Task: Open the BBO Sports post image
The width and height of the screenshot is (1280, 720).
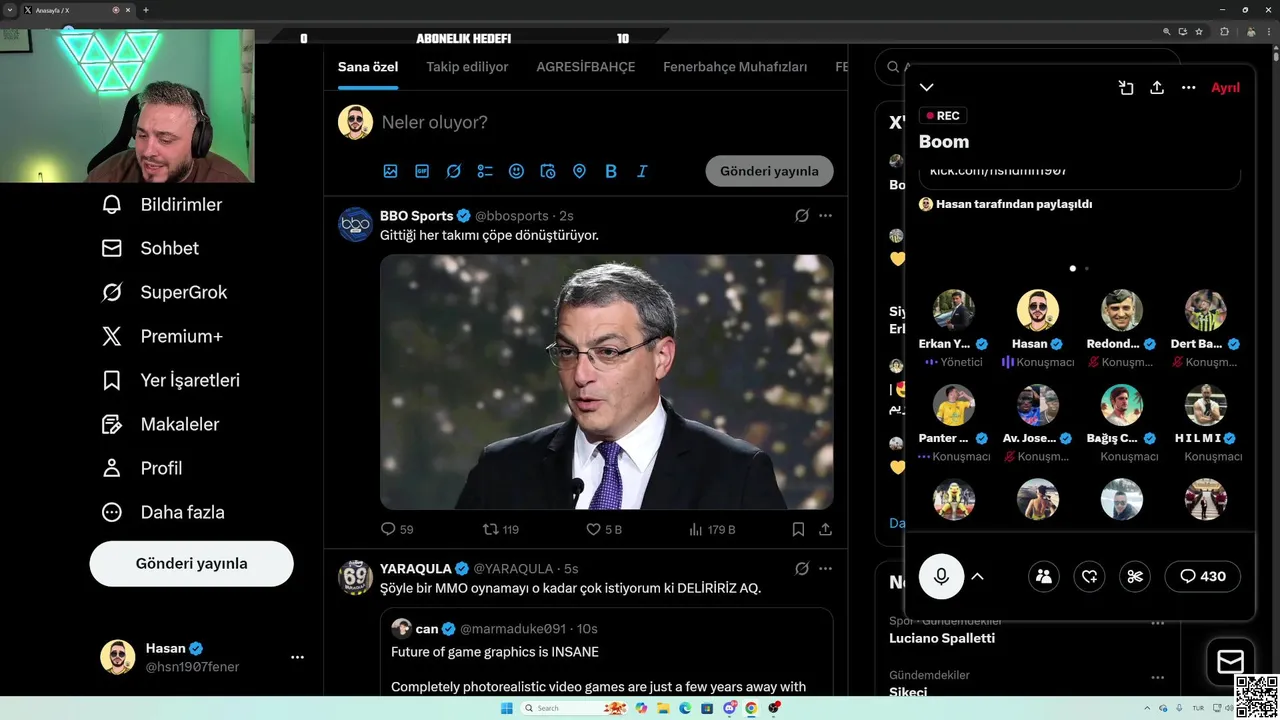Action: (606, 382)
